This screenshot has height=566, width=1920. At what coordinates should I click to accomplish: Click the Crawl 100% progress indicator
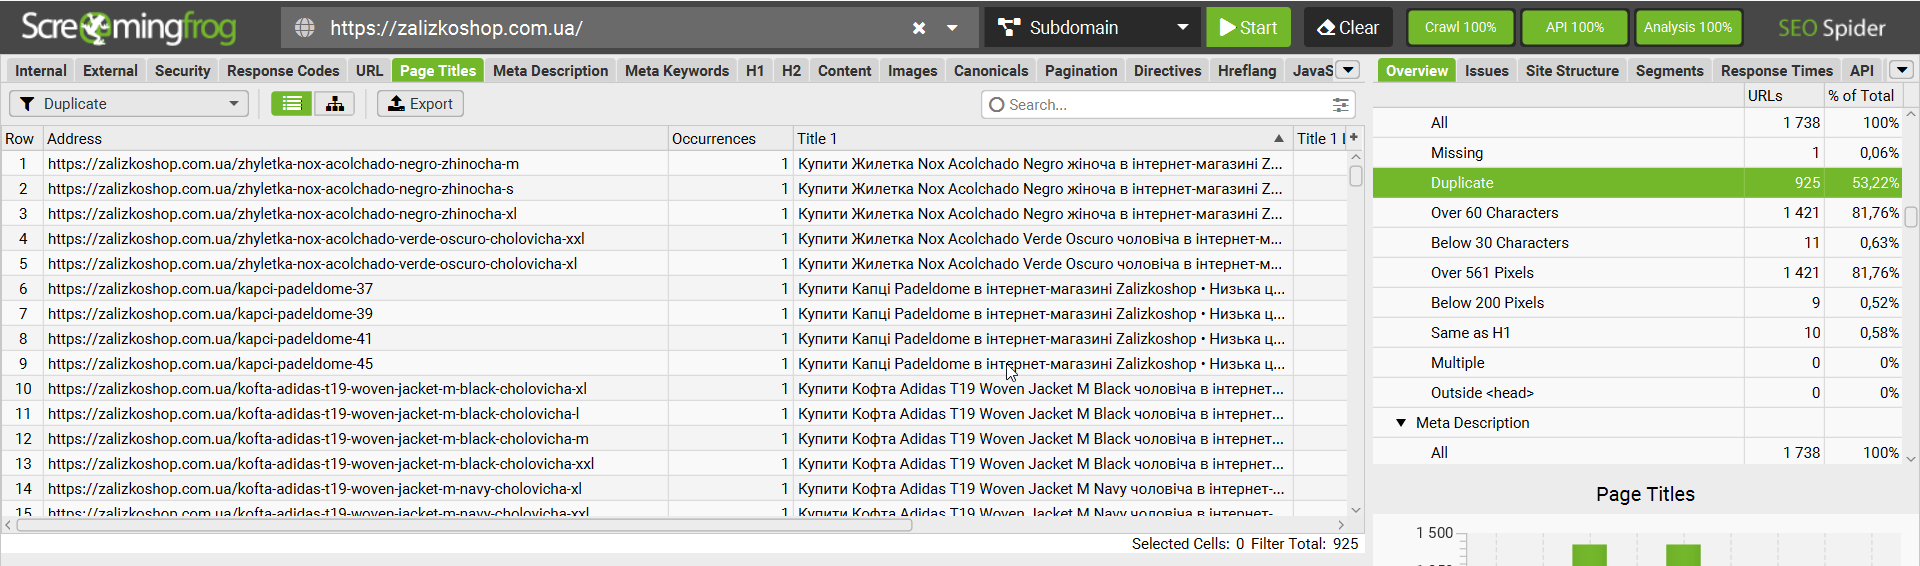1460,28
